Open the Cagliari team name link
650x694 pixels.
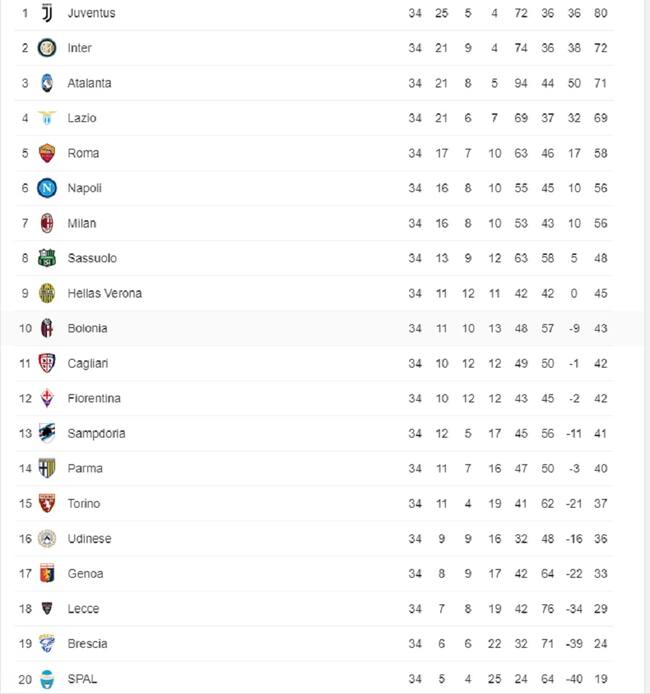click(x=87, y=363)
